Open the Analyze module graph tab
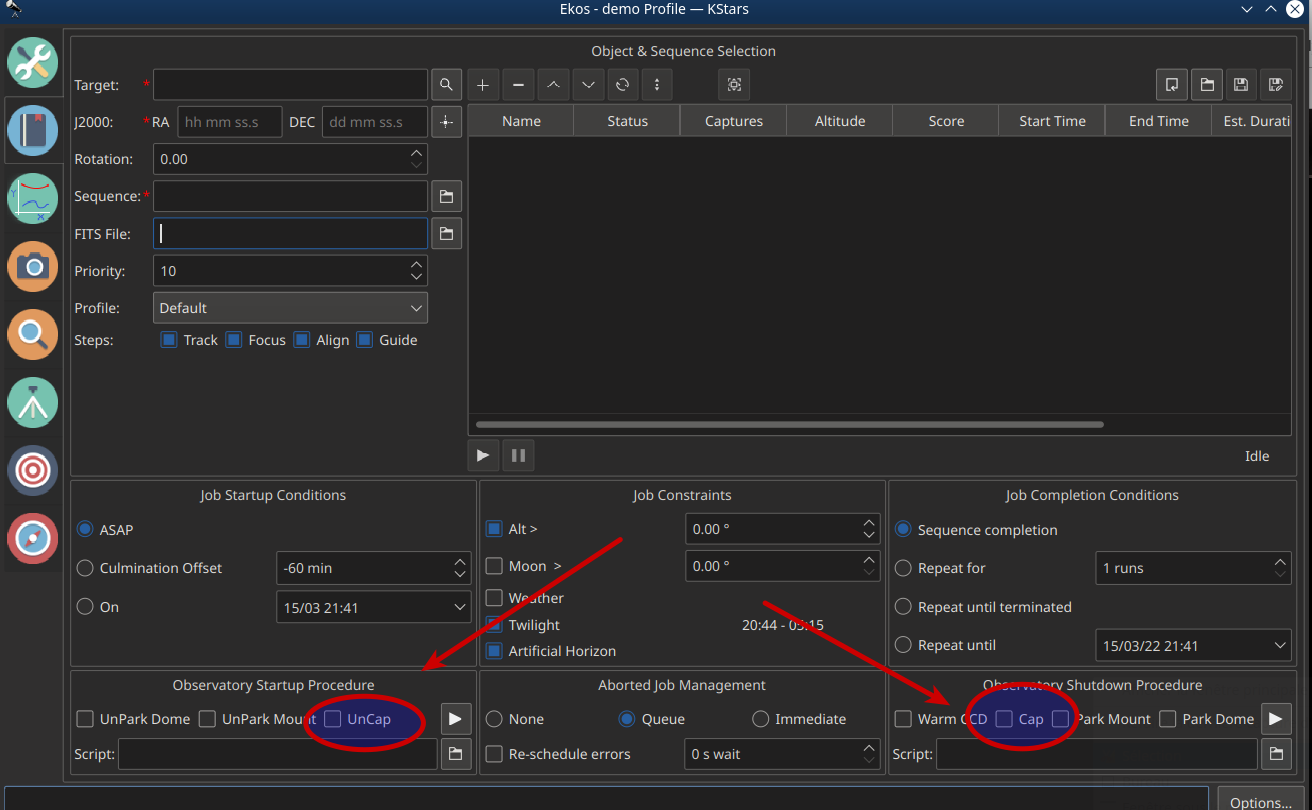 (x=33, y=197)
